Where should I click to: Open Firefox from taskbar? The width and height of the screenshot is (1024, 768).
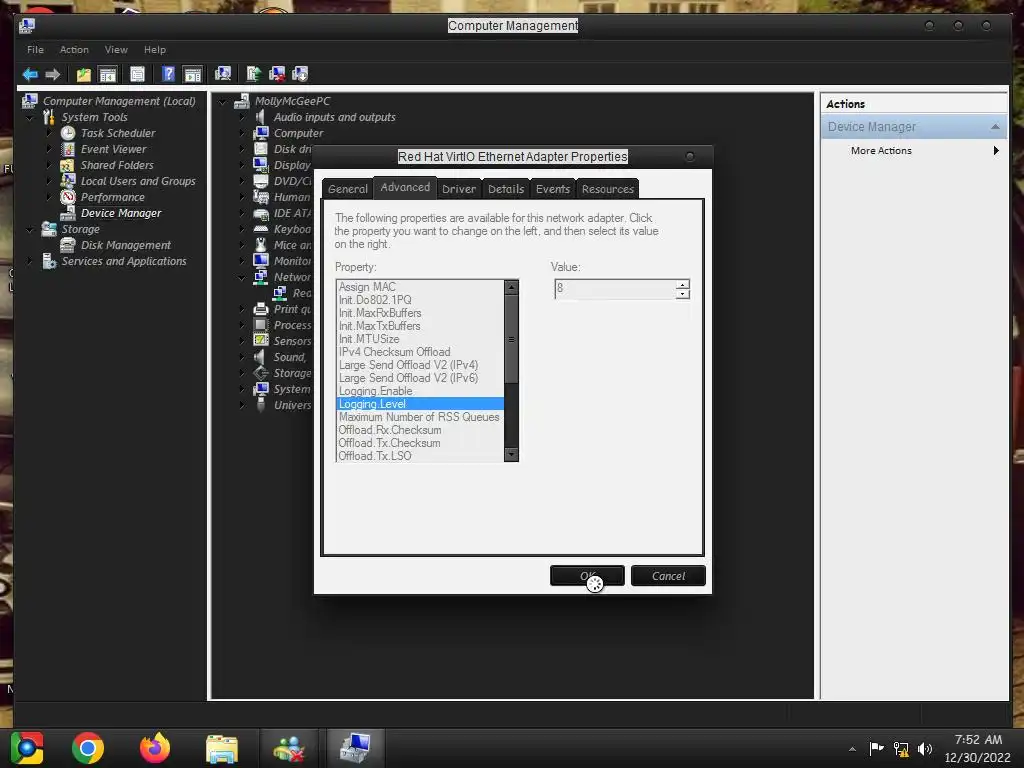tap(155, 748)
